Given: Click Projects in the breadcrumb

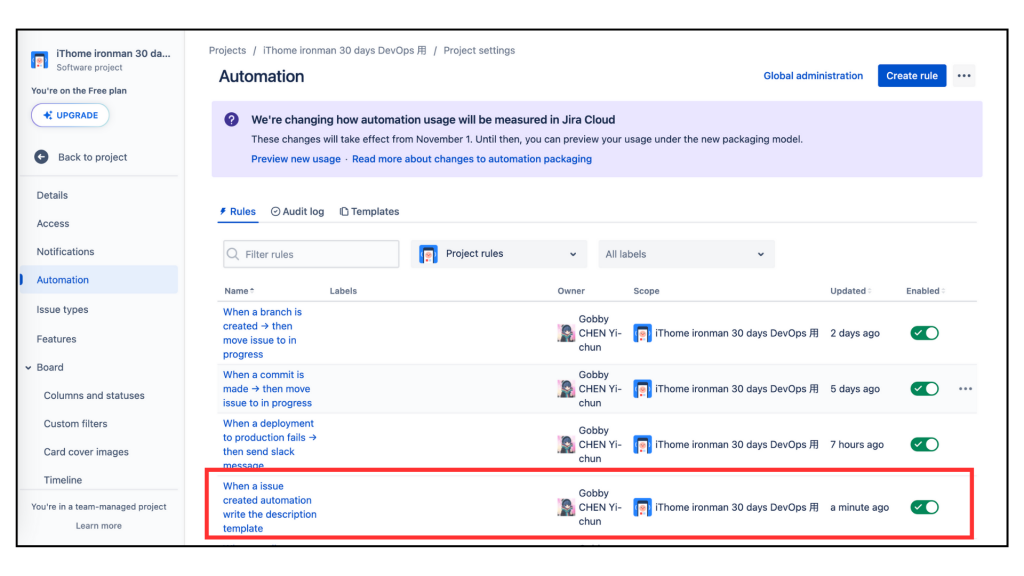Looking at the screenshot, I should [227, 50].
